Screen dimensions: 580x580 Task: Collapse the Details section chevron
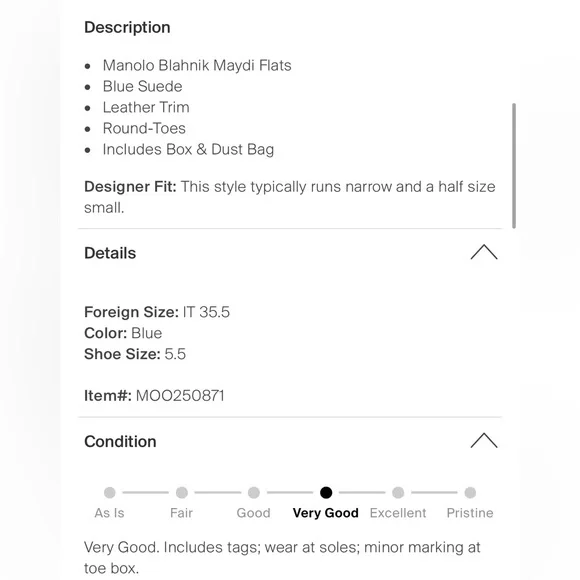(x=484, y=252)
